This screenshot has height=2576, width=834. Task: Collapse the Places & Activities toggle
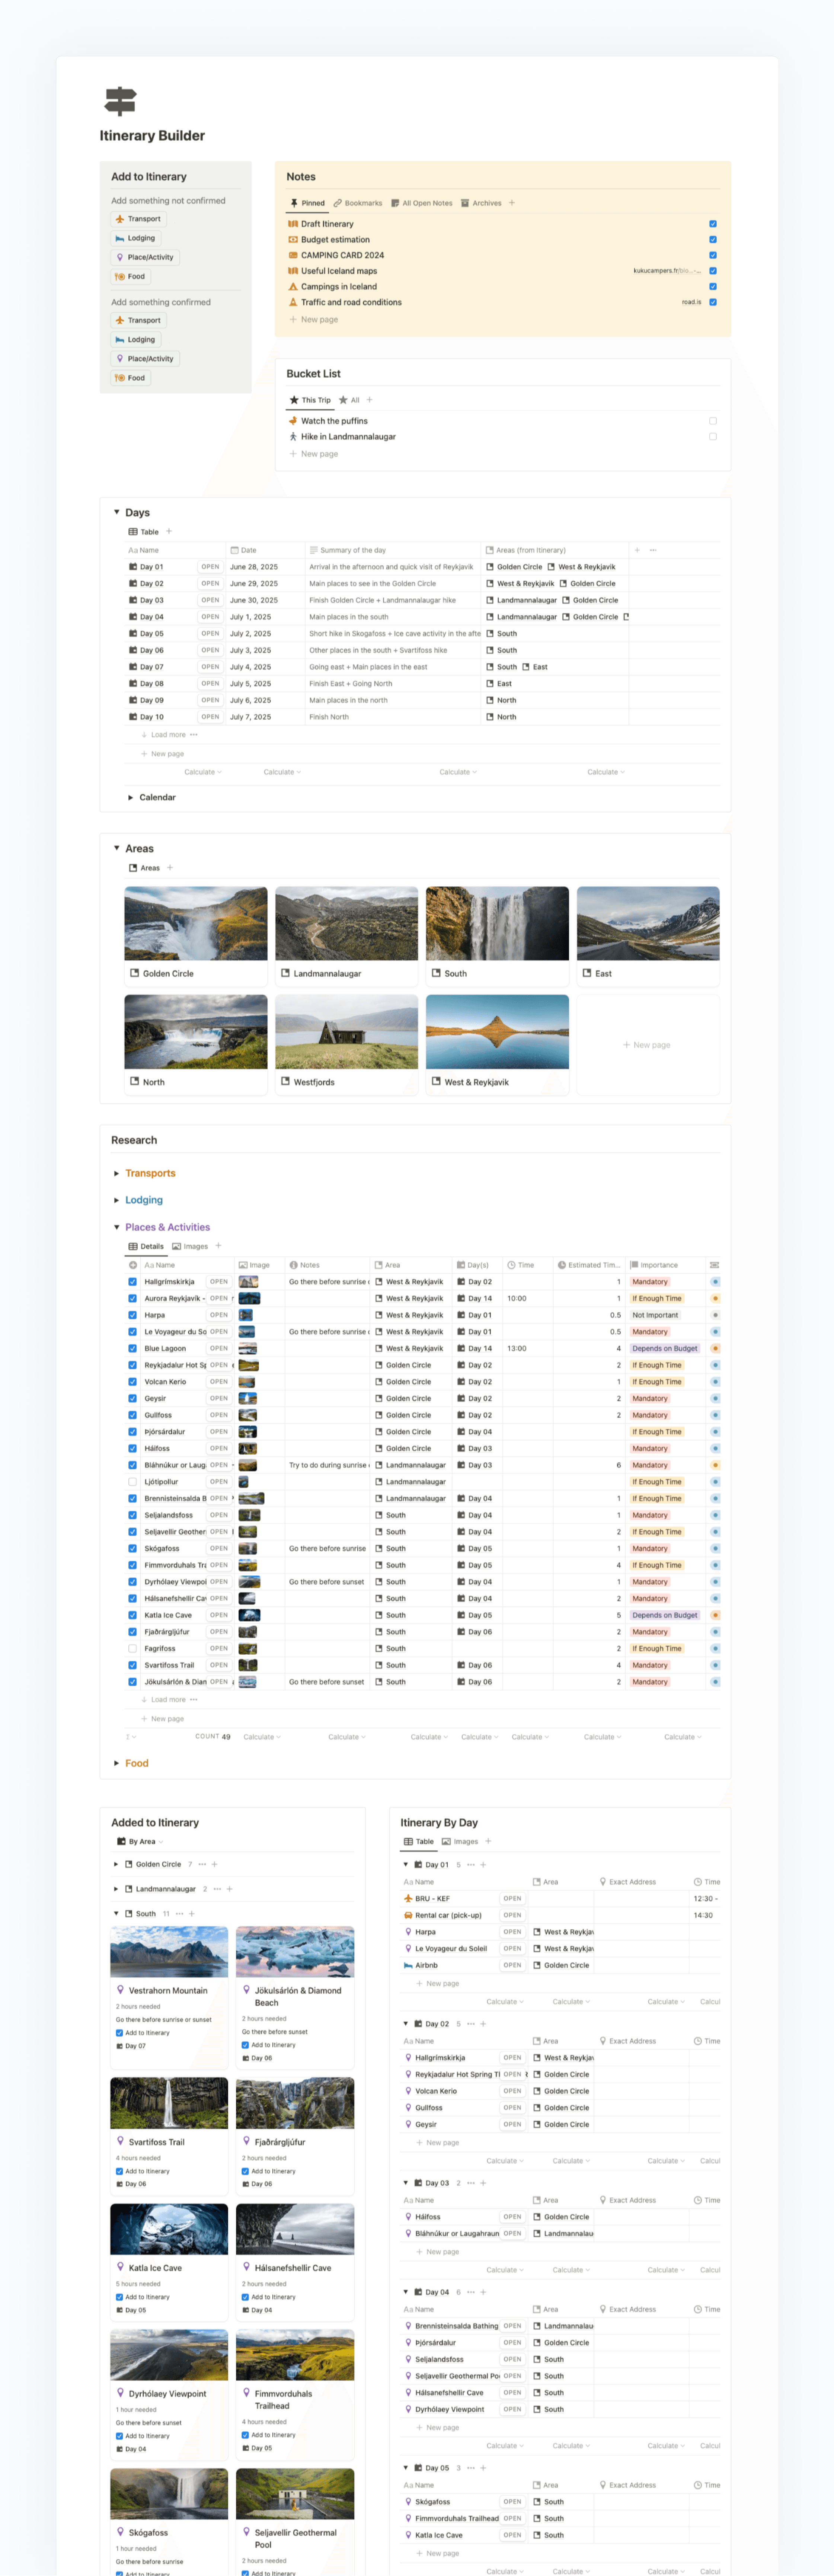pos(117,1227)
